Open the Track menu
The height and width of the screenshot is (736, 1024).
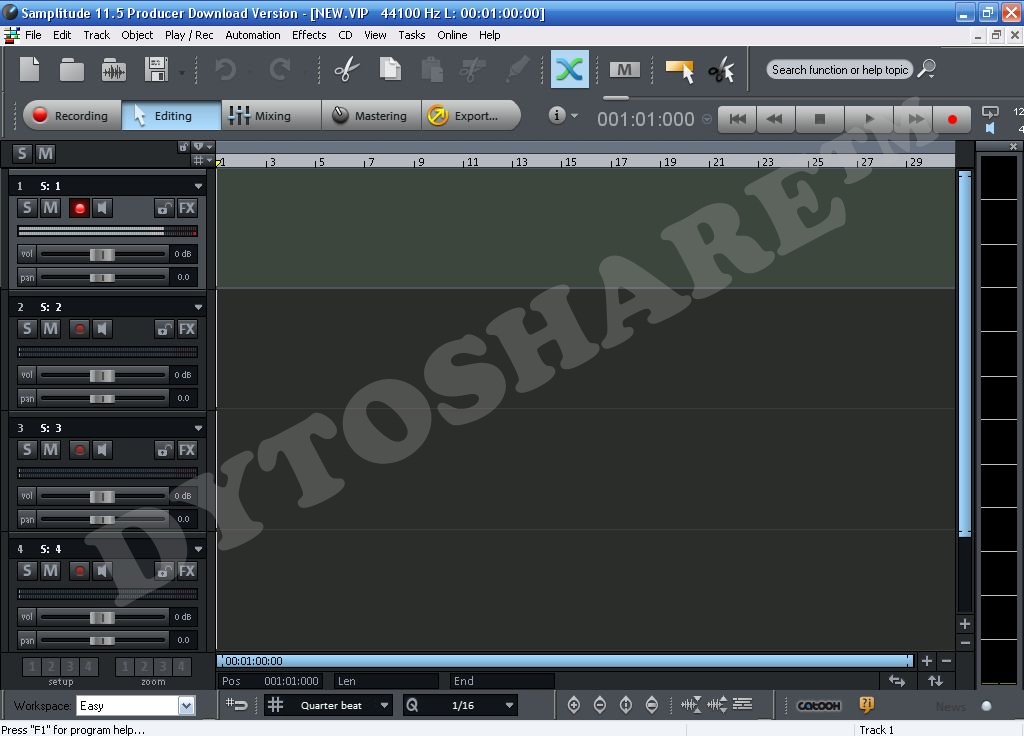pos(97,35)
